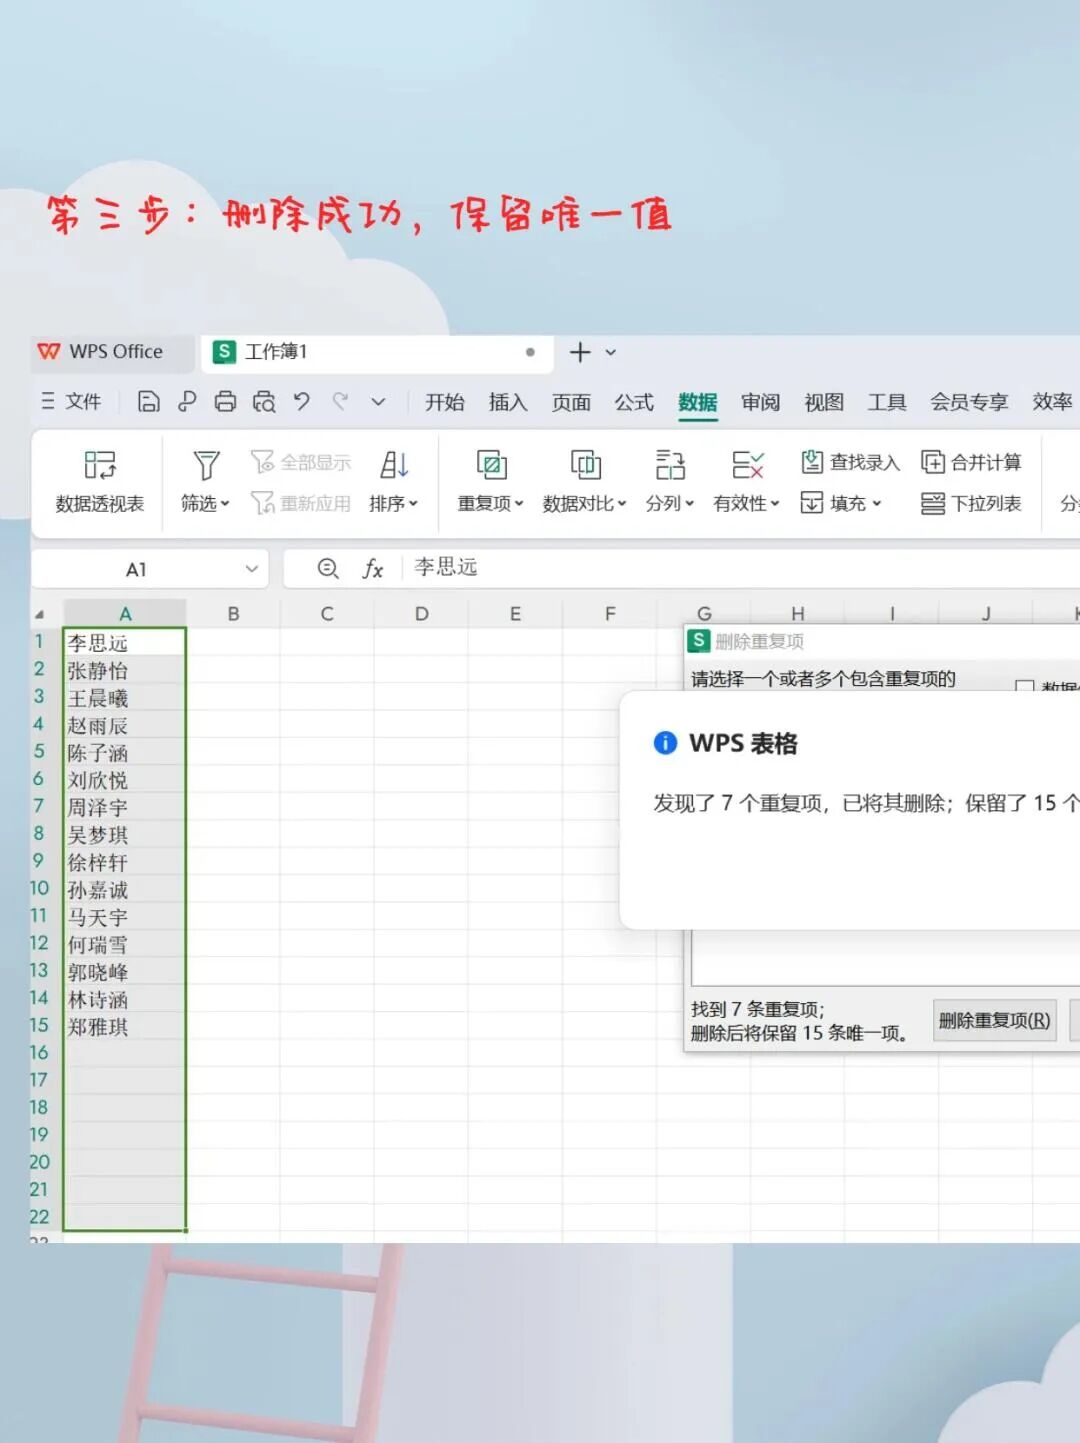
Task: Click the 删除重复项(R) button in dialog
Action: (x=995, y=1021)
